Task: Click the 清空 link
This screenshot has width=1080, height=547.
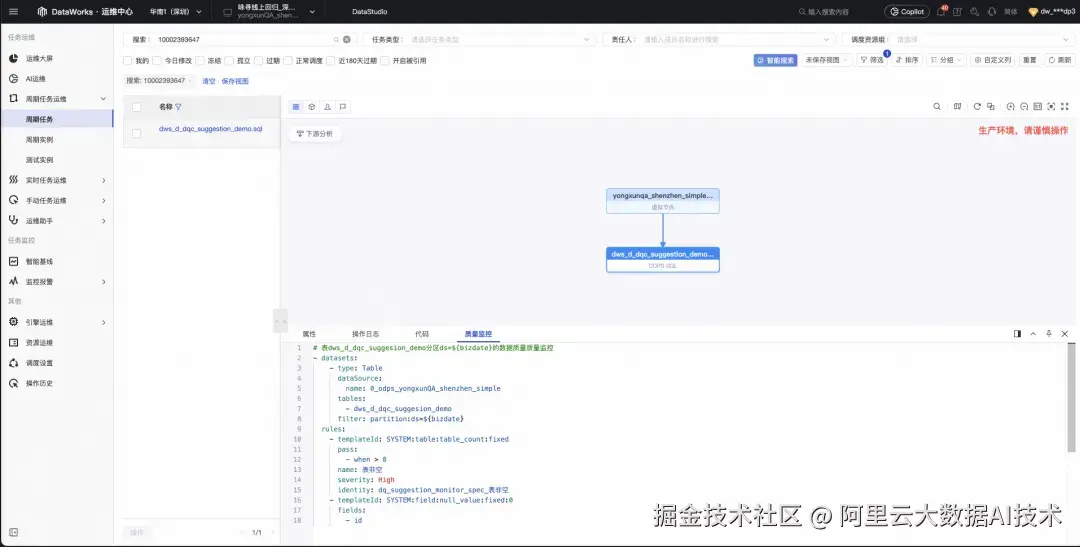Action: [209, 81]
